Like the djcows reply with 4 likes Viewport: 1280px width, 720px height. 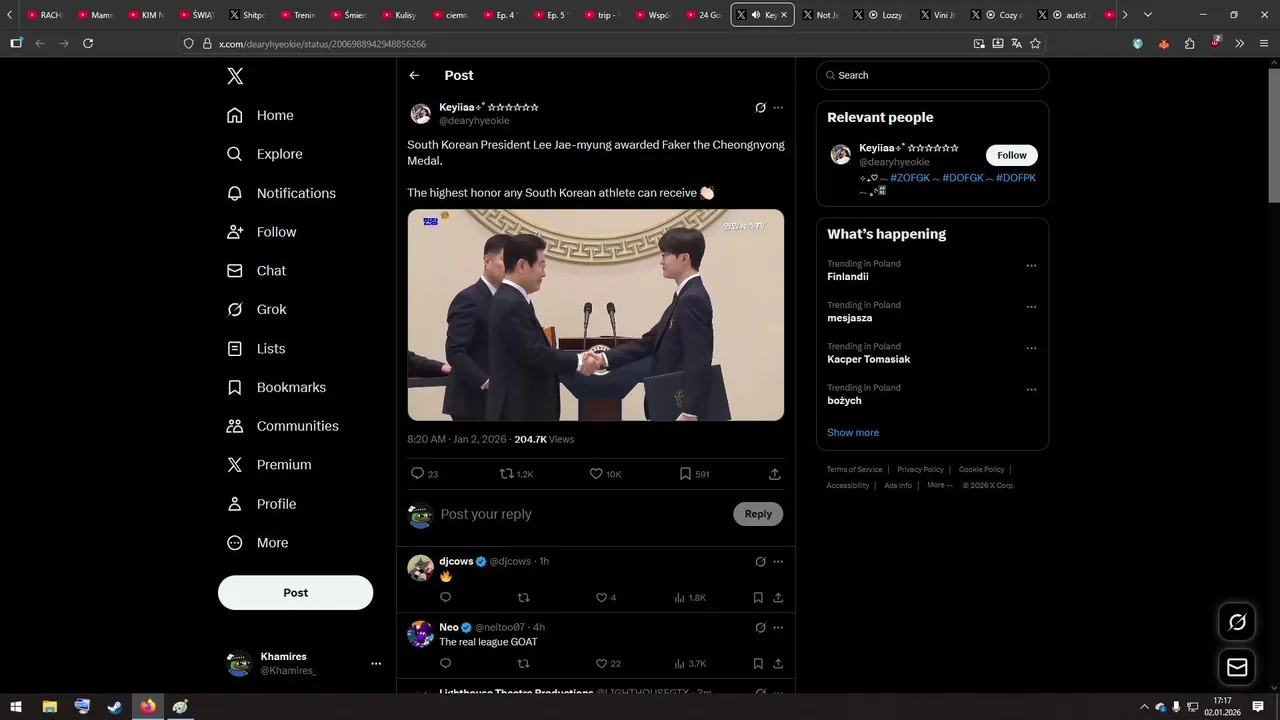(601, 598)
